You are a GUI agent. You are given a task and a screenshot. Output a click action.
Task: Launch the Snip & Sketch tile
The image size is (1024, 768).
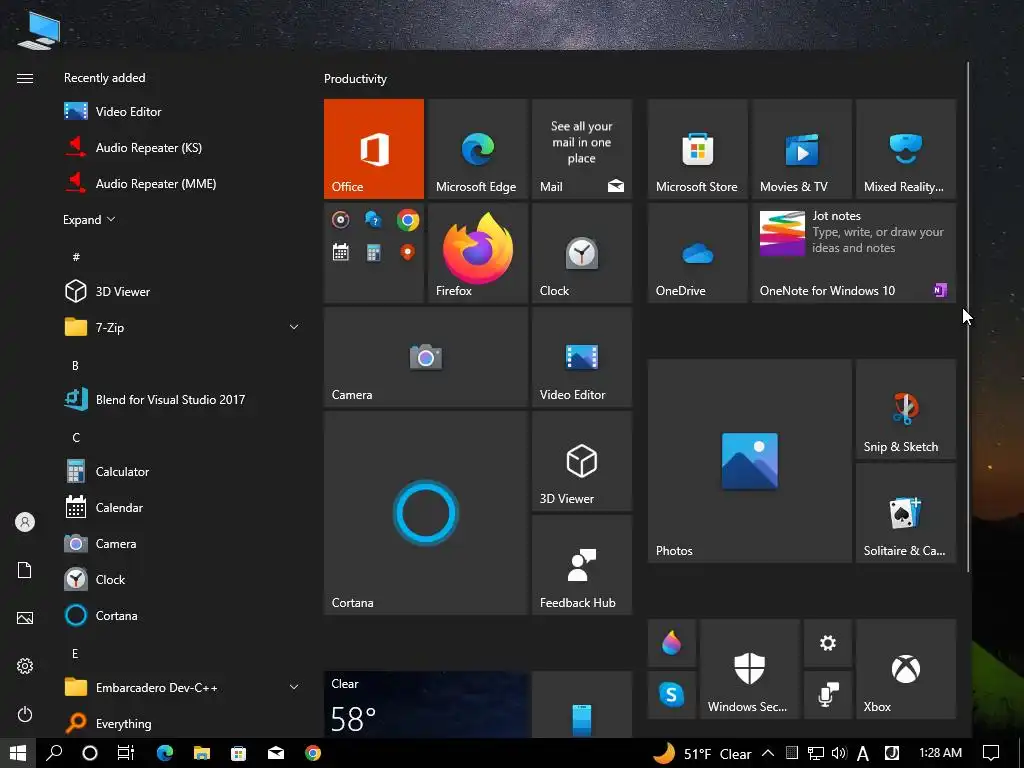906,409
